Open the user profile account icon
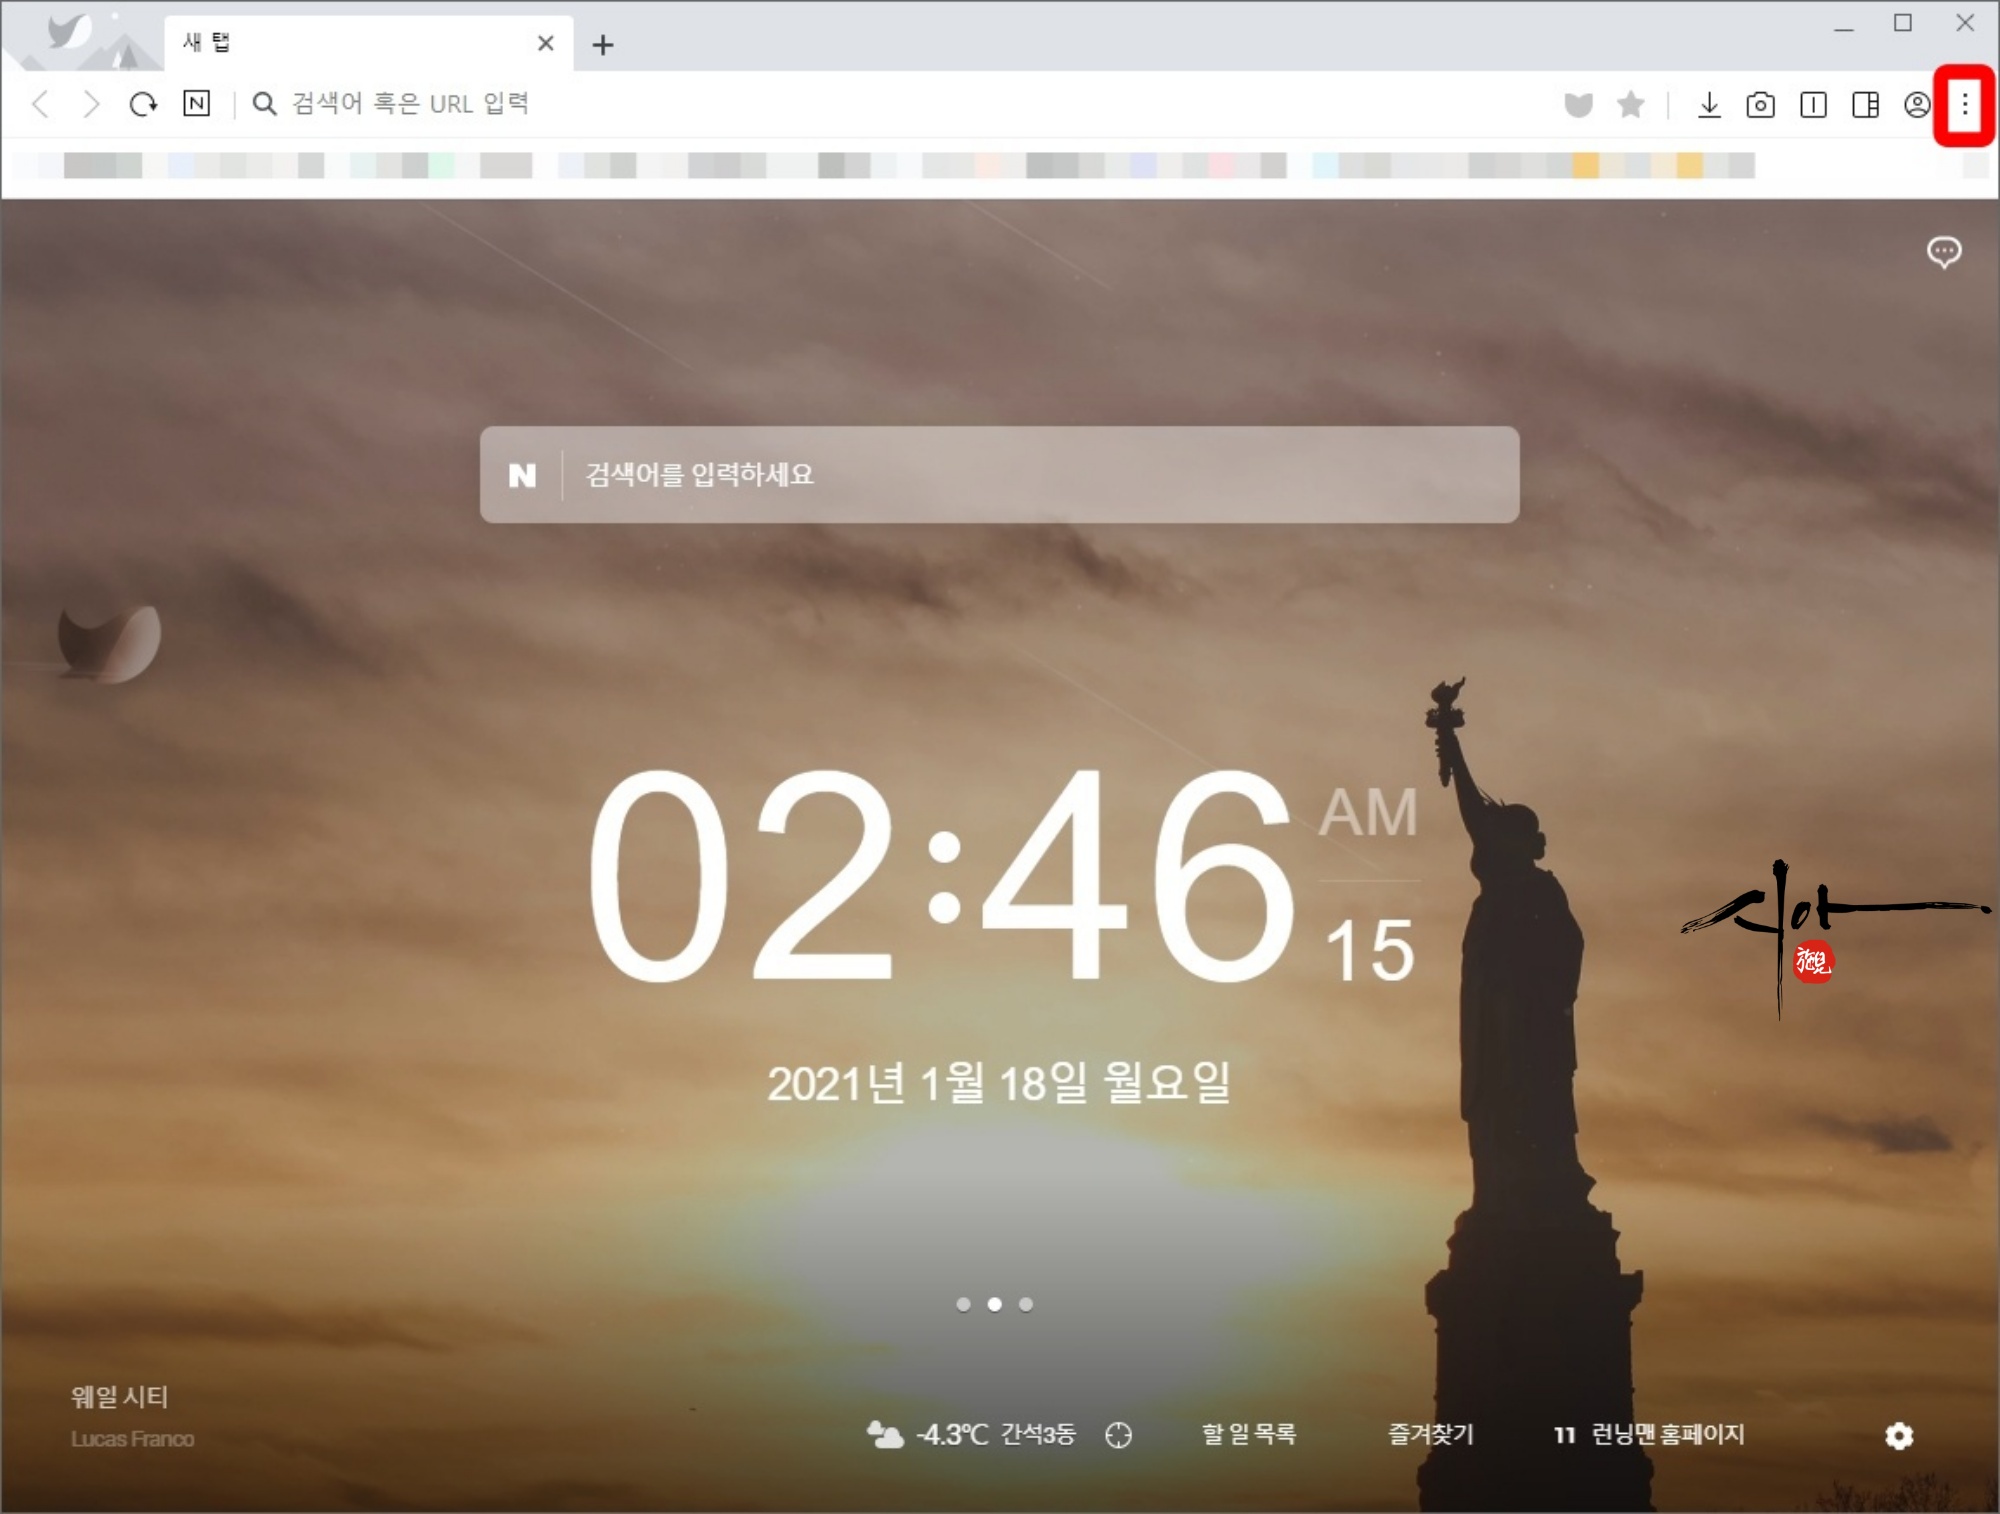The height and width of the screenshot is (1514, 2000). (1916, 105)
